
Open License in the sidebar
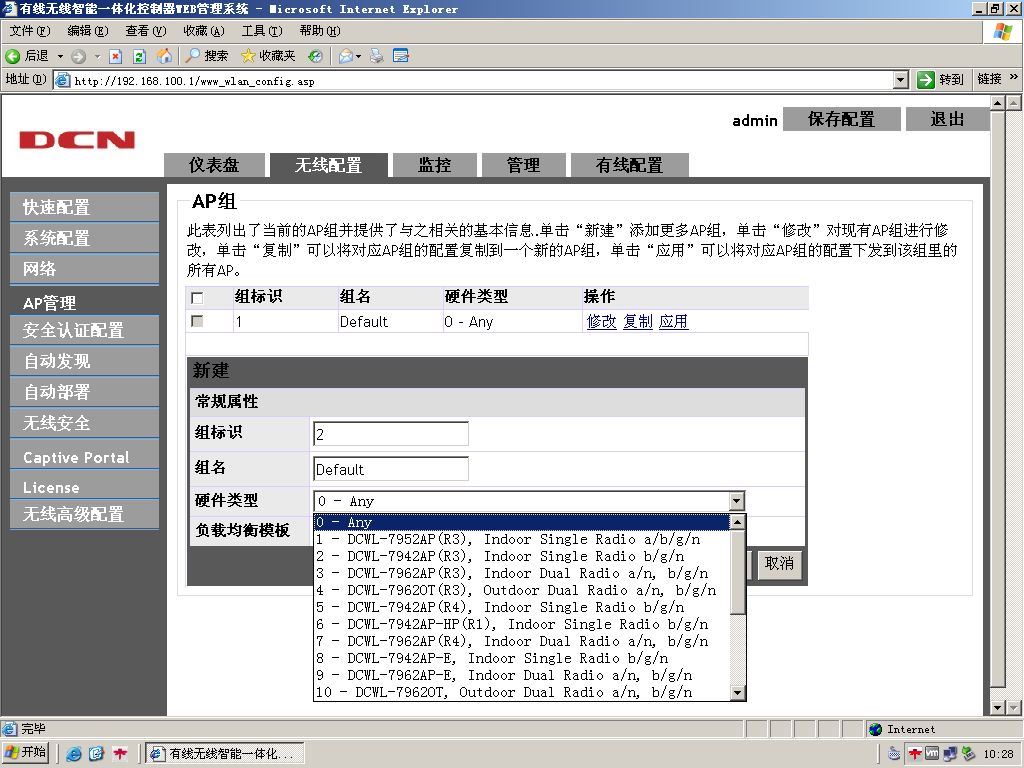(x=84, y=487)
